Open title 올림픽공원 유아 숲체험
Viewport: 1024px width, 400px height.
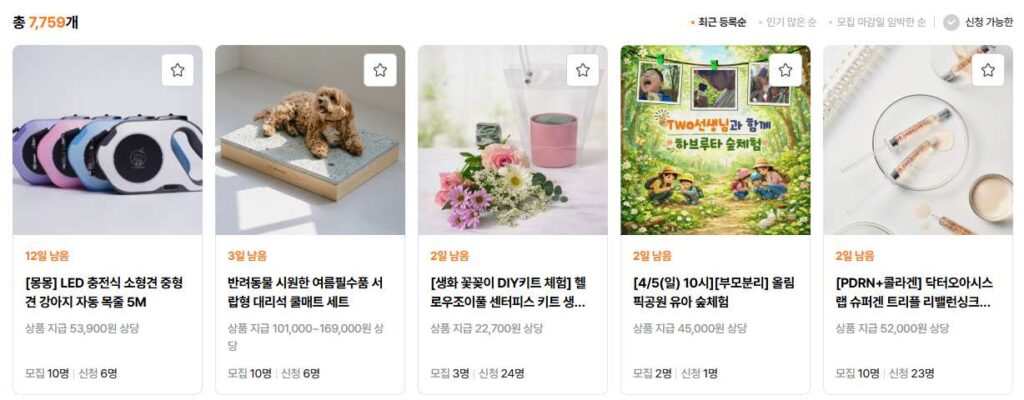[713, 293]
